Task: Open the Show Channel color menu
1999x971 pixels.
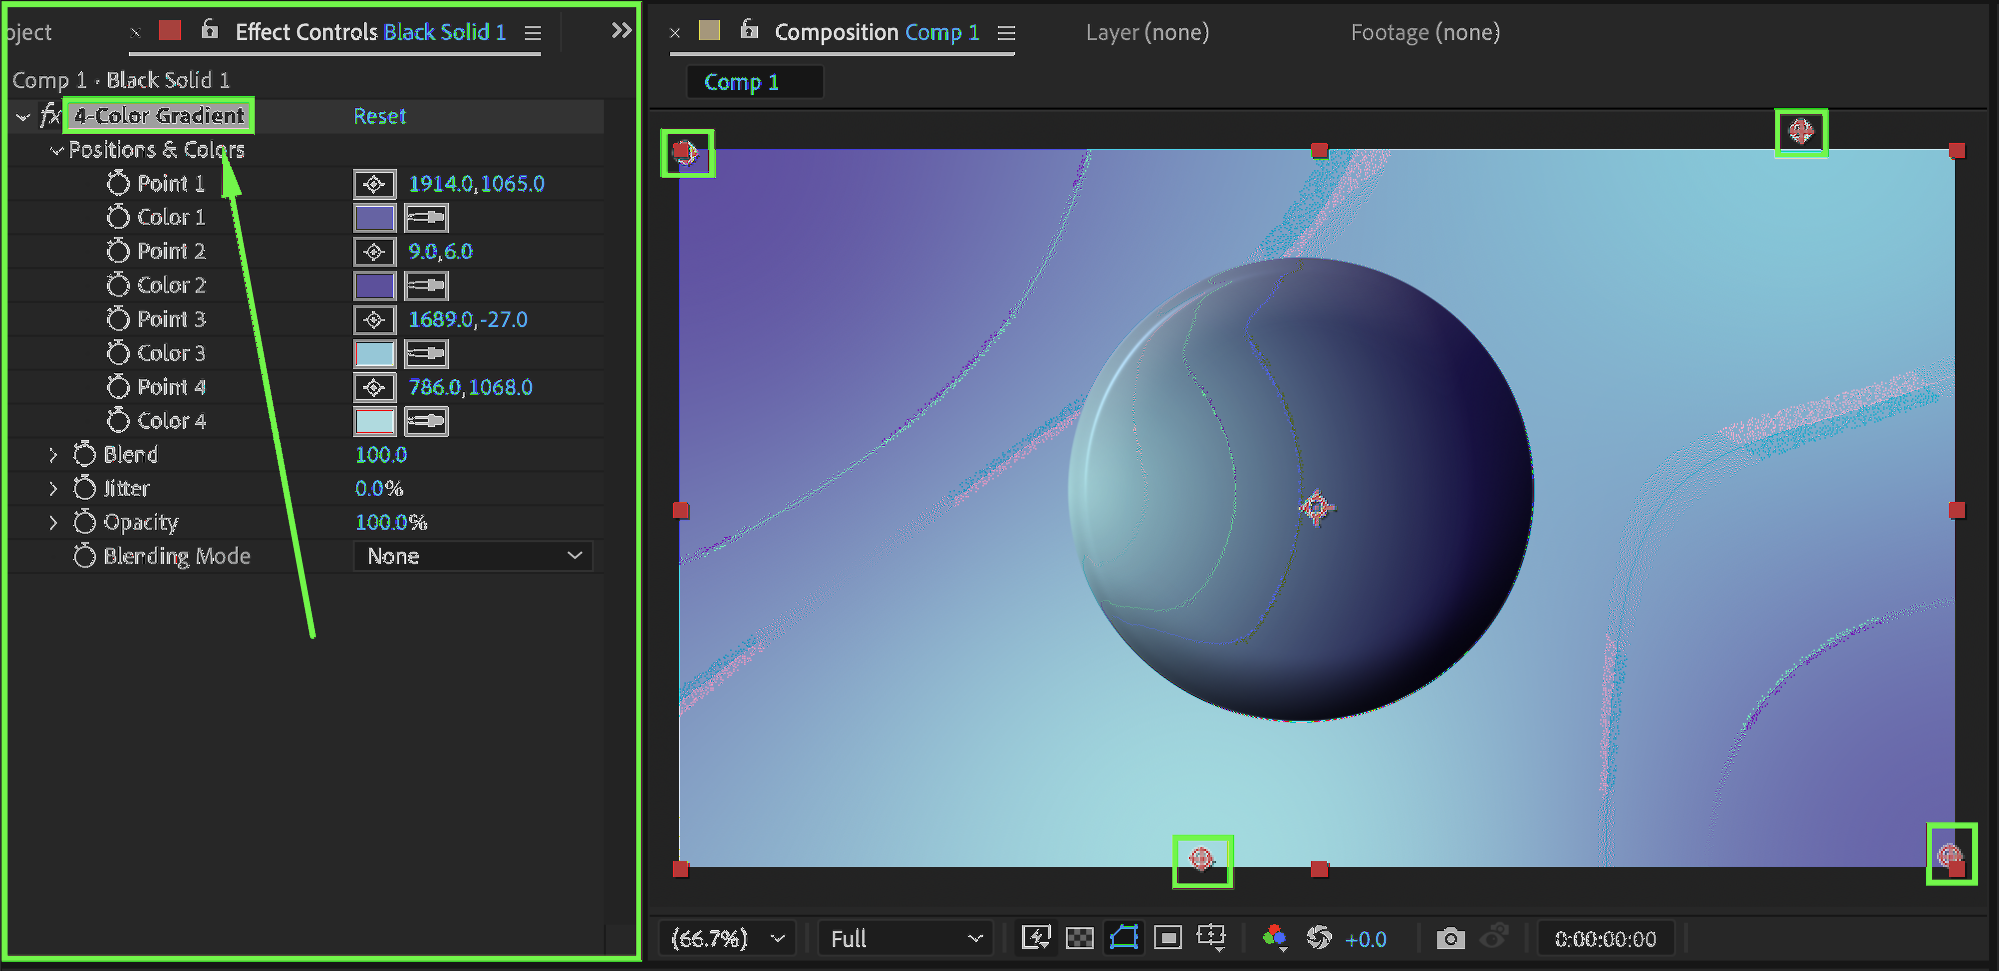Action: click(1274, 938)
